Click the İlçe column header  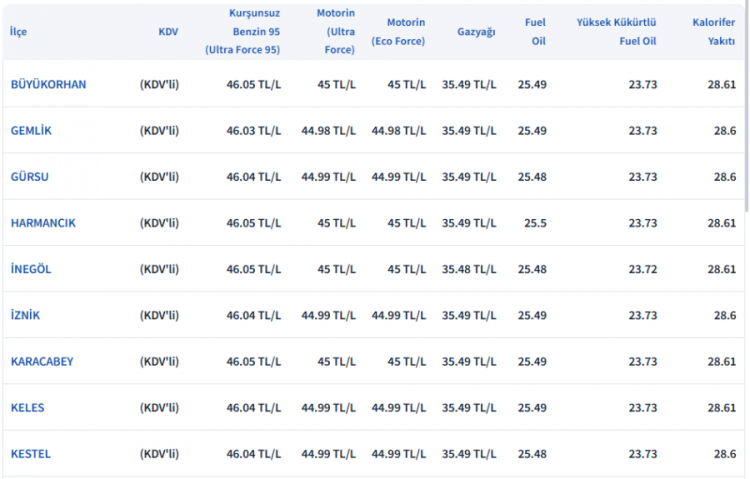[19, 32]
